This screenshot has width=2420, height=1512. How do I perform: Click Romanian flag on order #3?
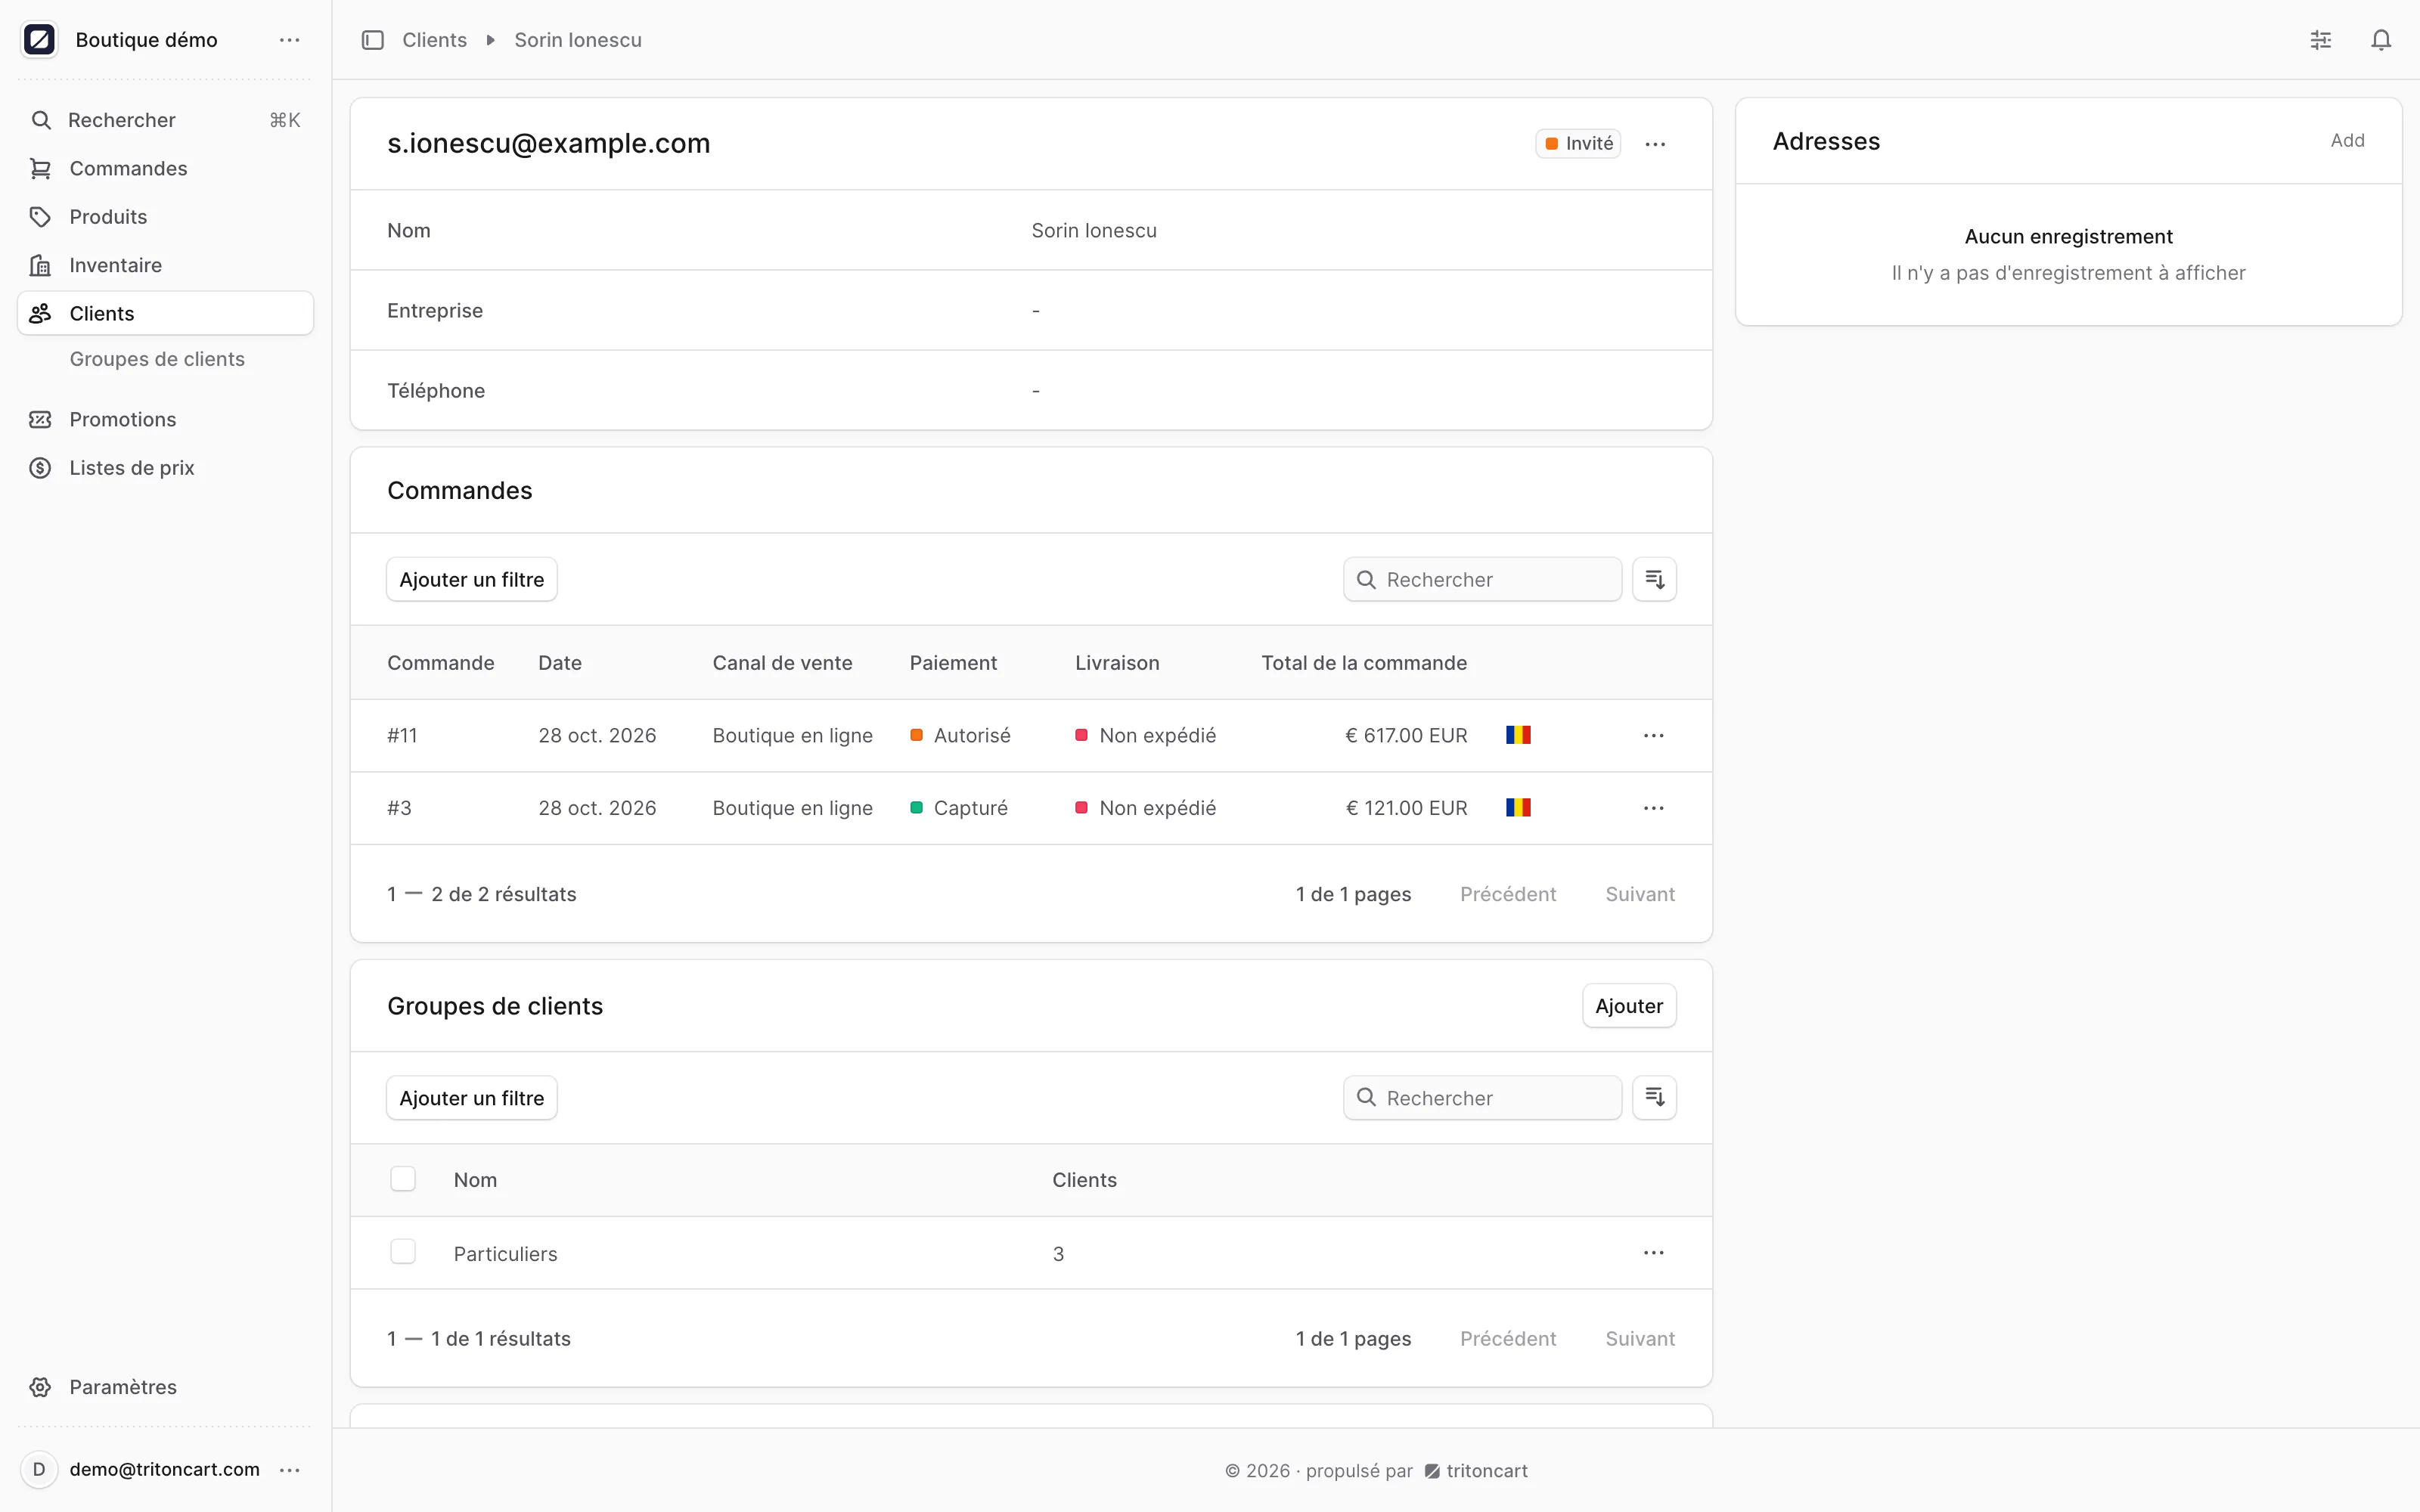coord(1518,807)
